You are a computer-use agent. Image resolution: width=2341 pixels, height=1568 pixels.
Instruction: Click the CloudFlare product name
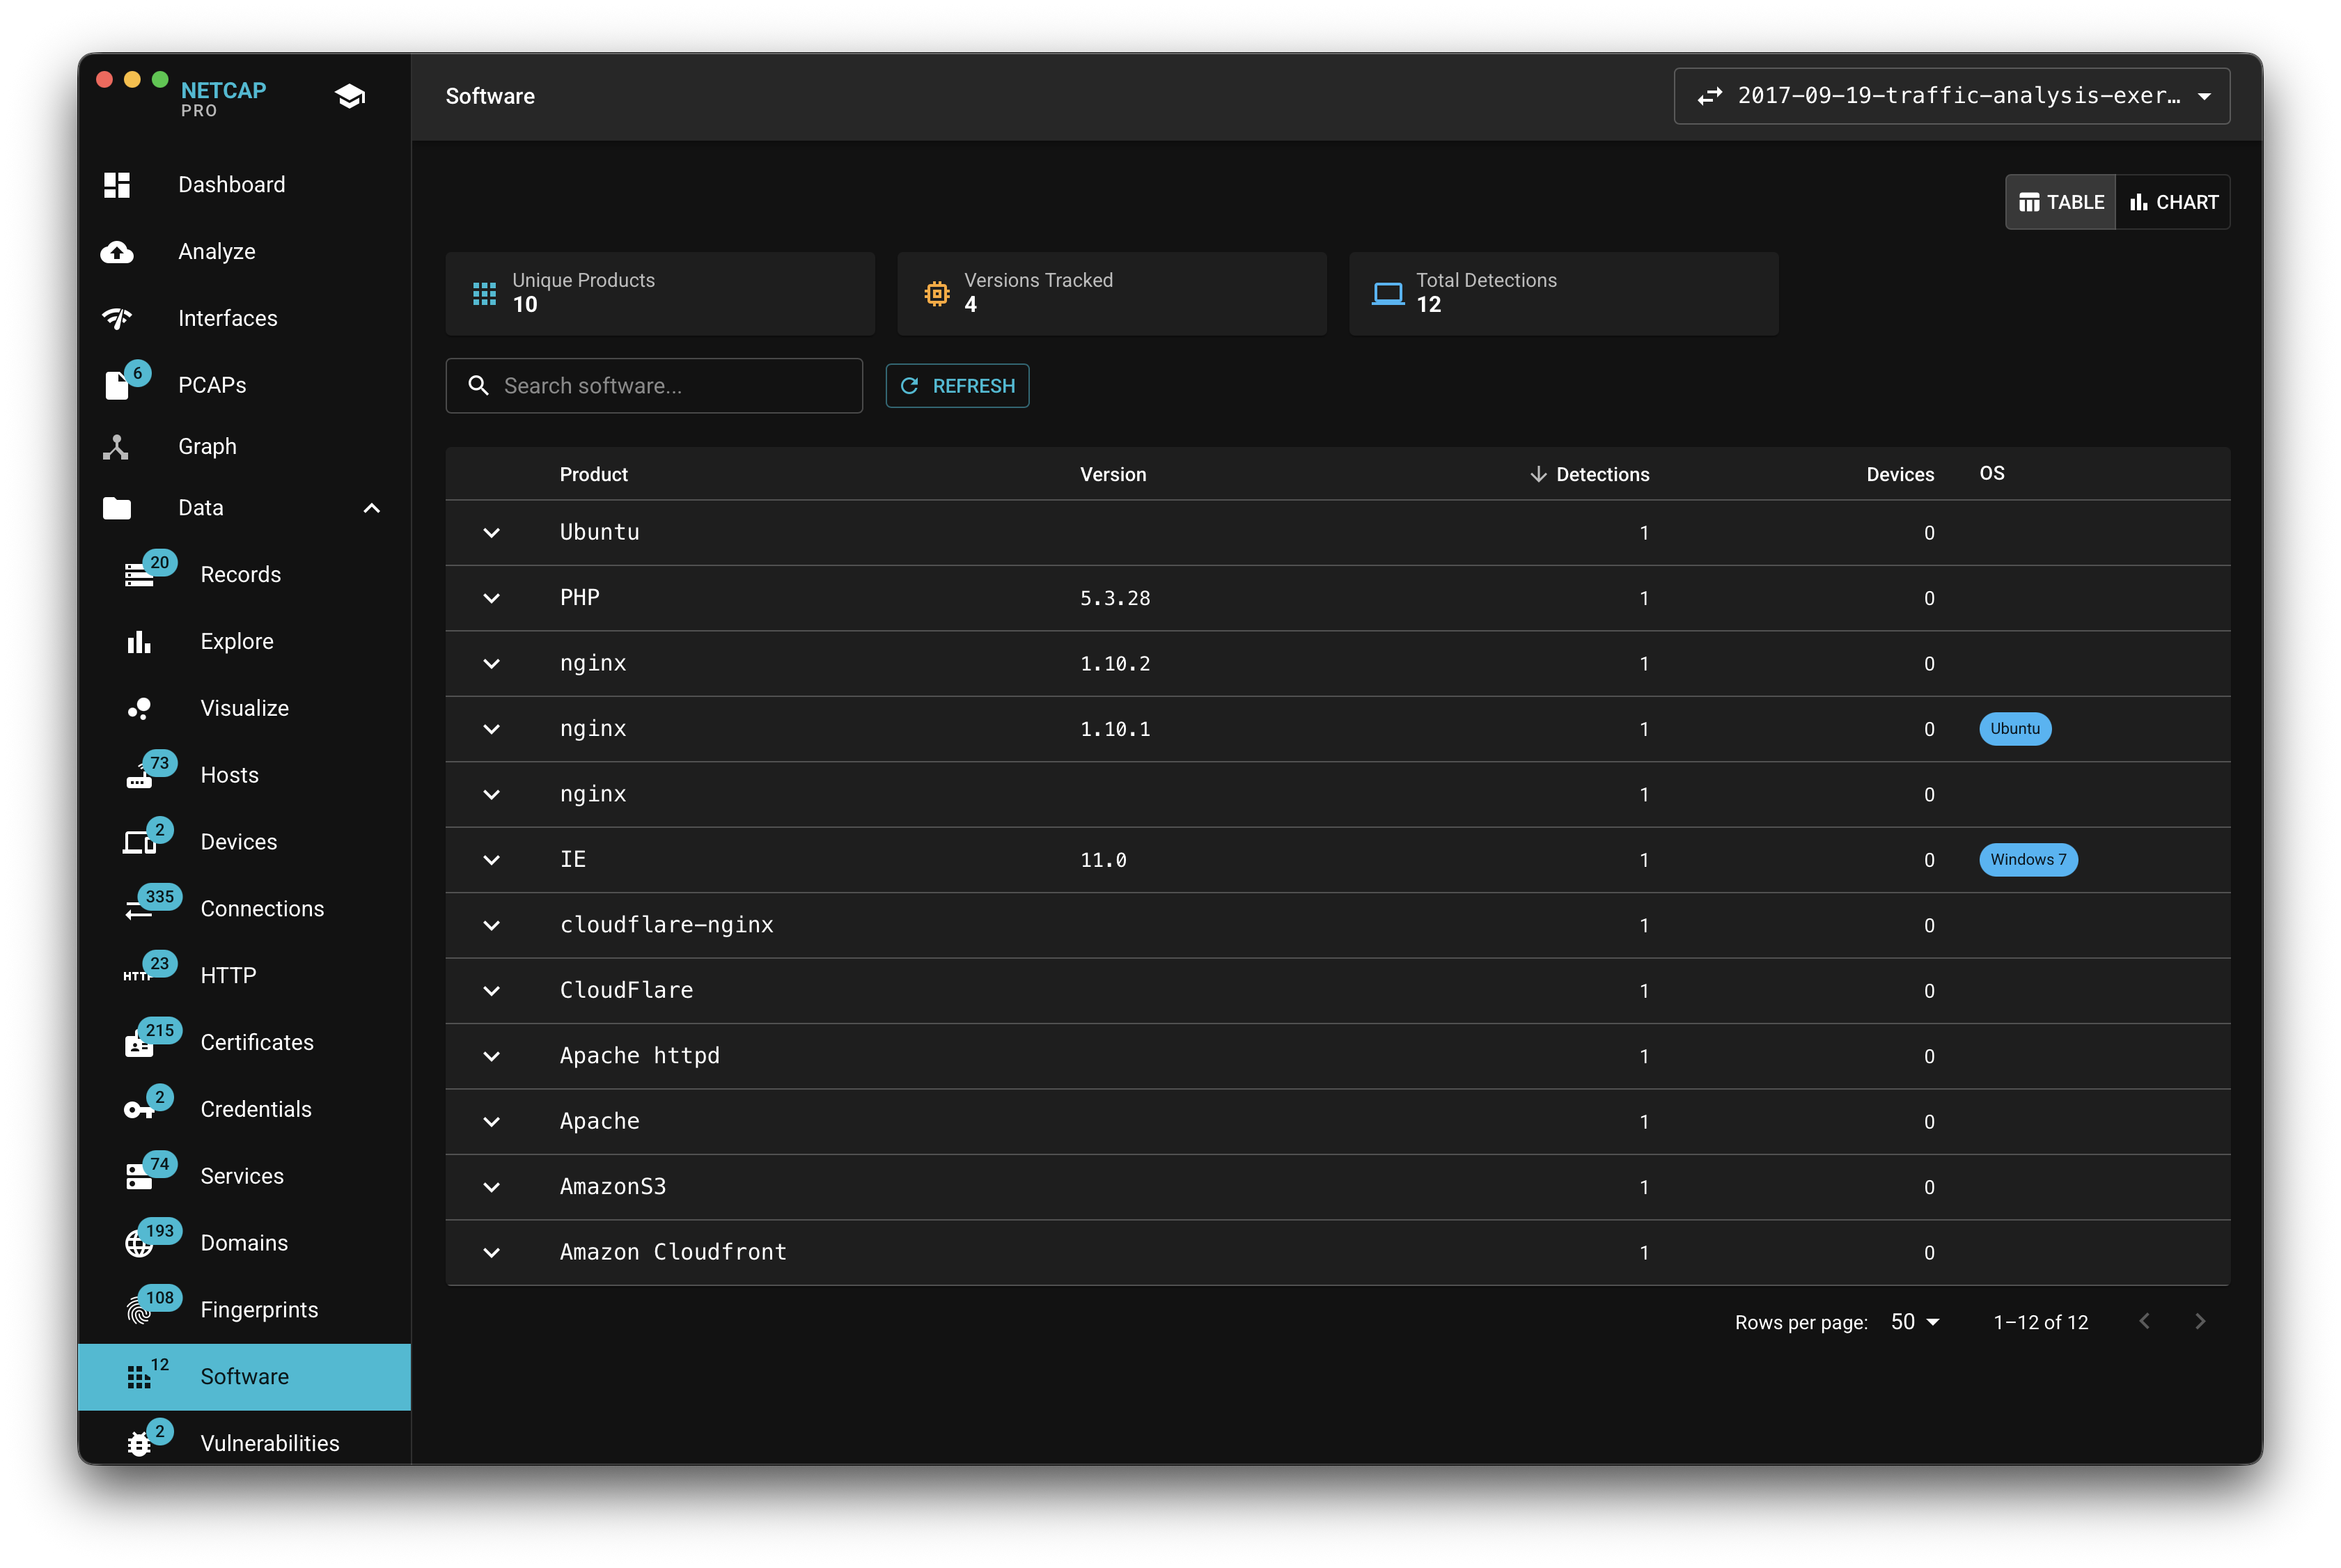pos(626,990)
